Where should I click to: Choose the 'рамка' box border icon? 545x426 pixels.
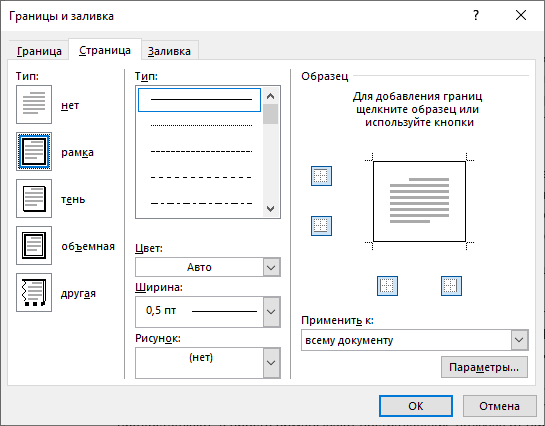[x=34, y=151]
